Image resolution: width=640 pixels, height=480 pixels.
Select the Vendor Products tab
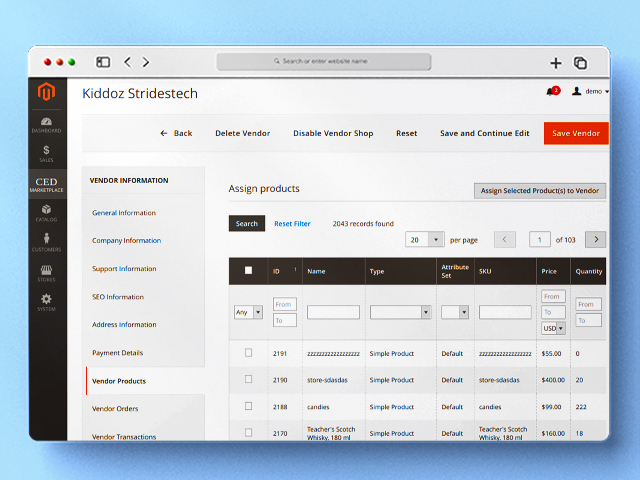(119, 381)
